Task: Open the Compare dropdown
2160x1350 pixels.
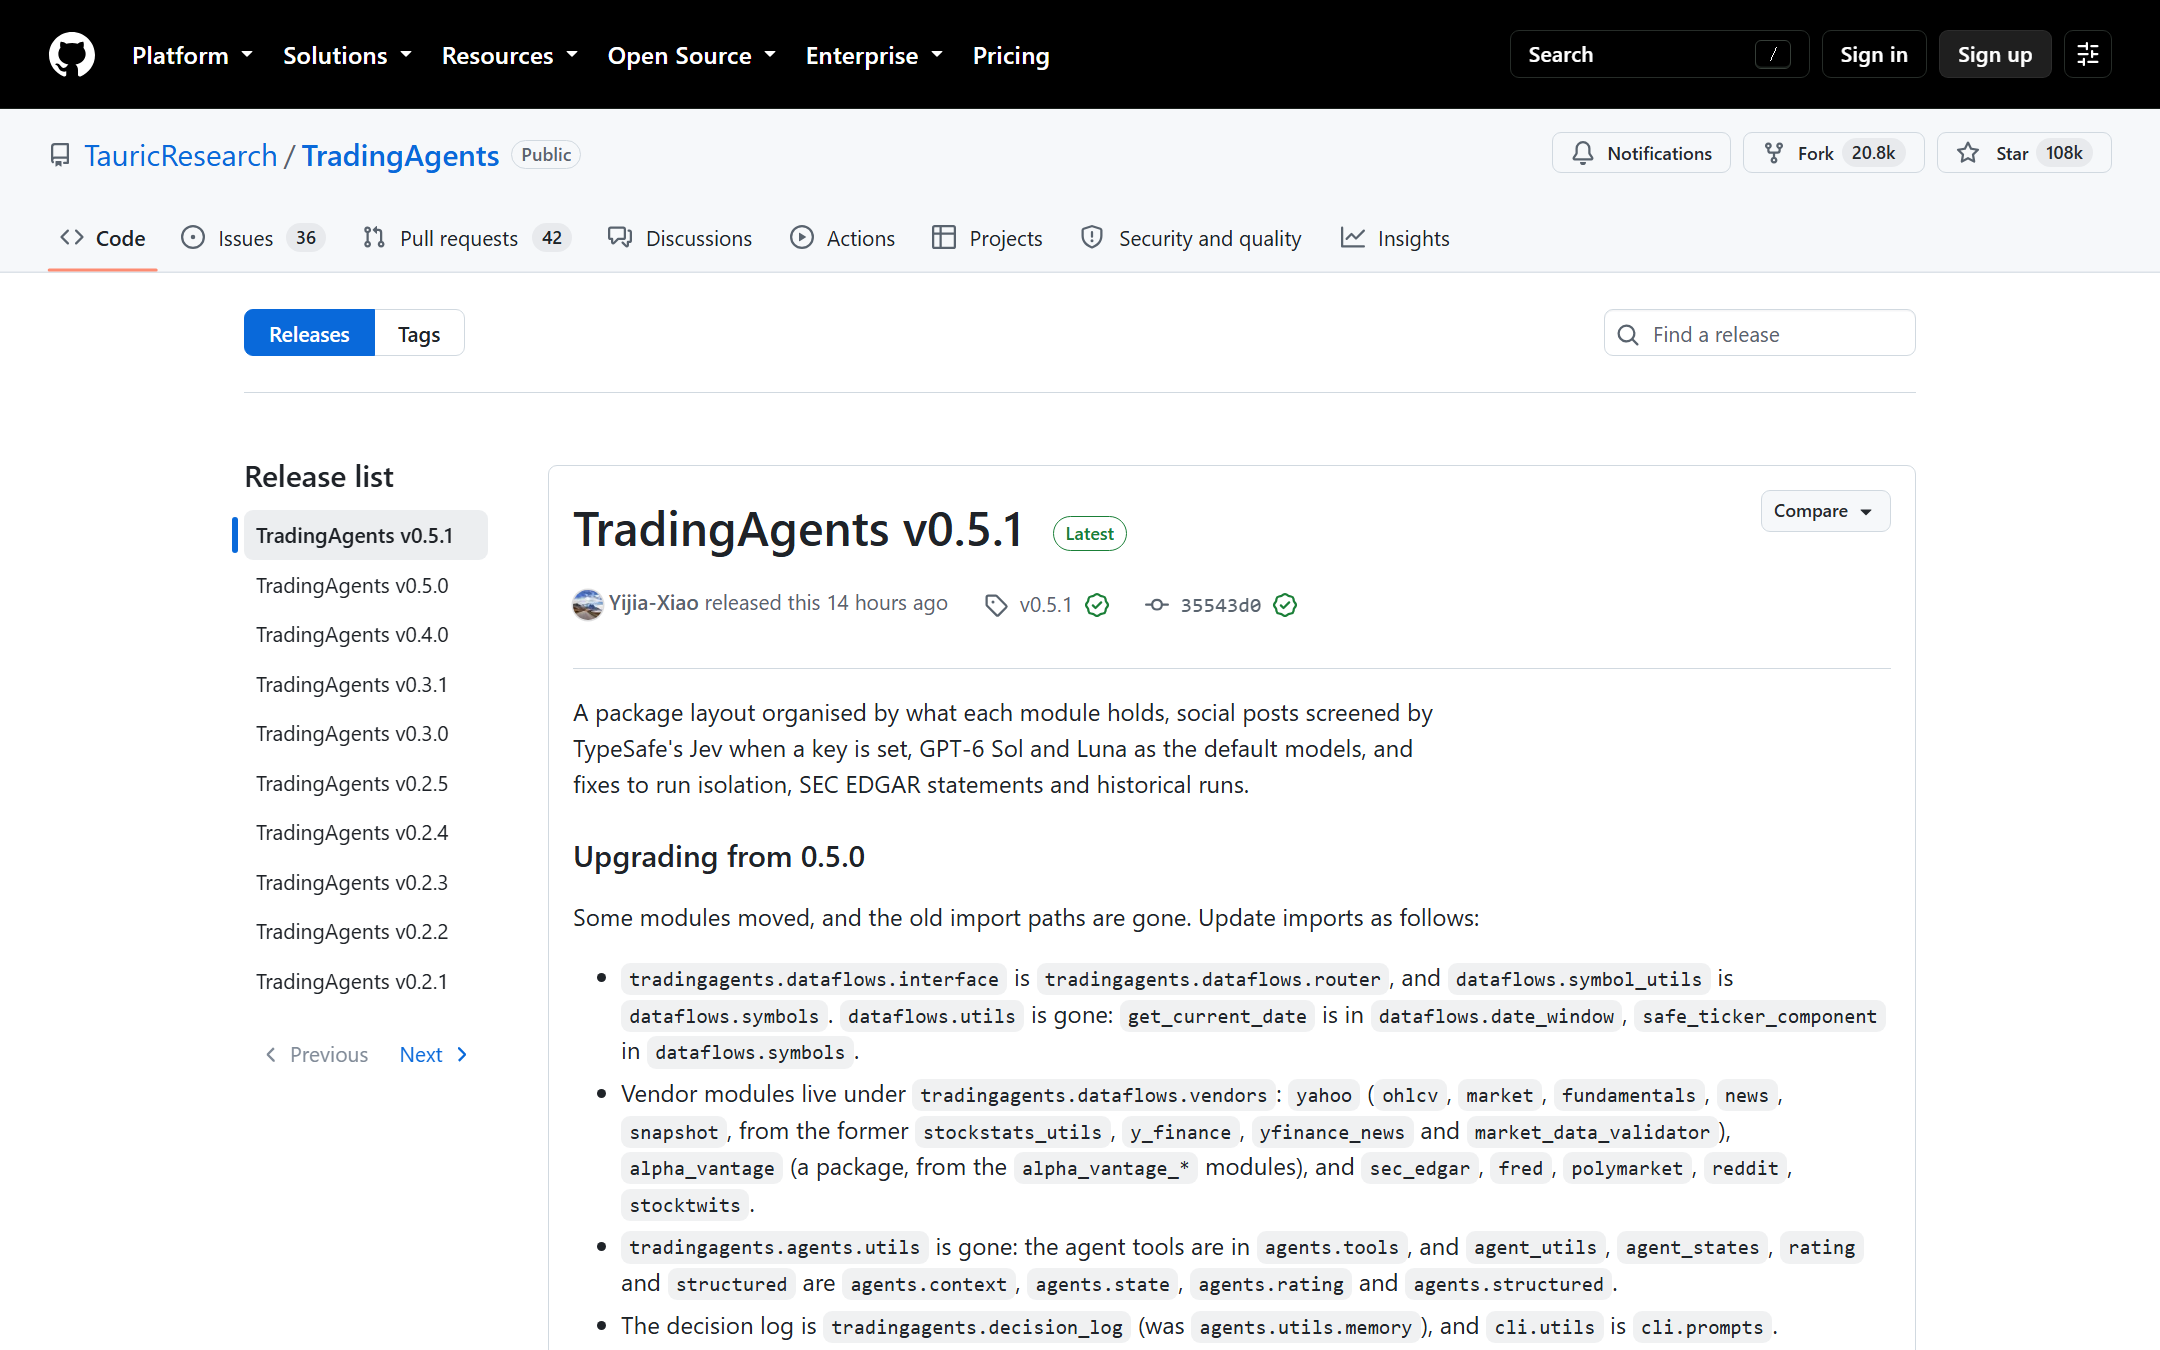Action: click(1825, 511)
